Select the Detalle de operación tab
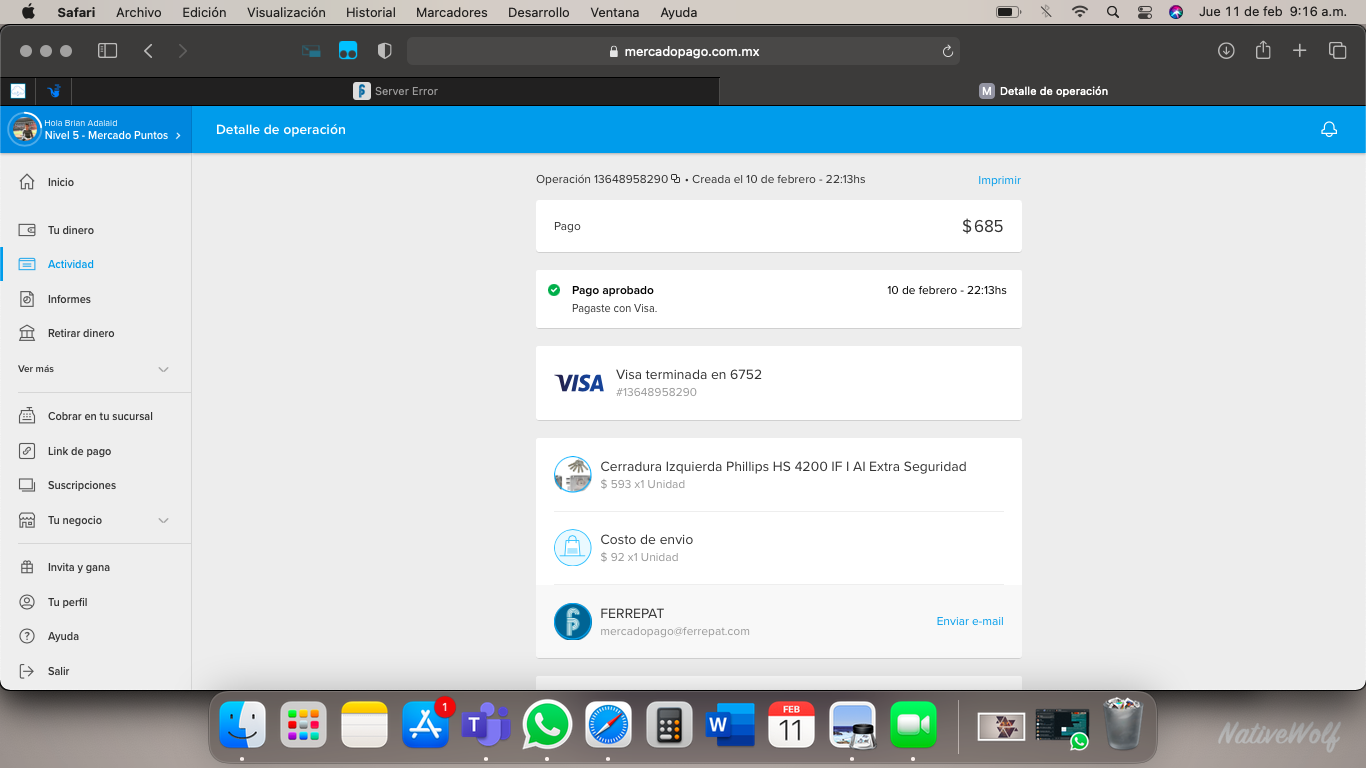This screenshot has width=1366, height=768. point(1043,91)
